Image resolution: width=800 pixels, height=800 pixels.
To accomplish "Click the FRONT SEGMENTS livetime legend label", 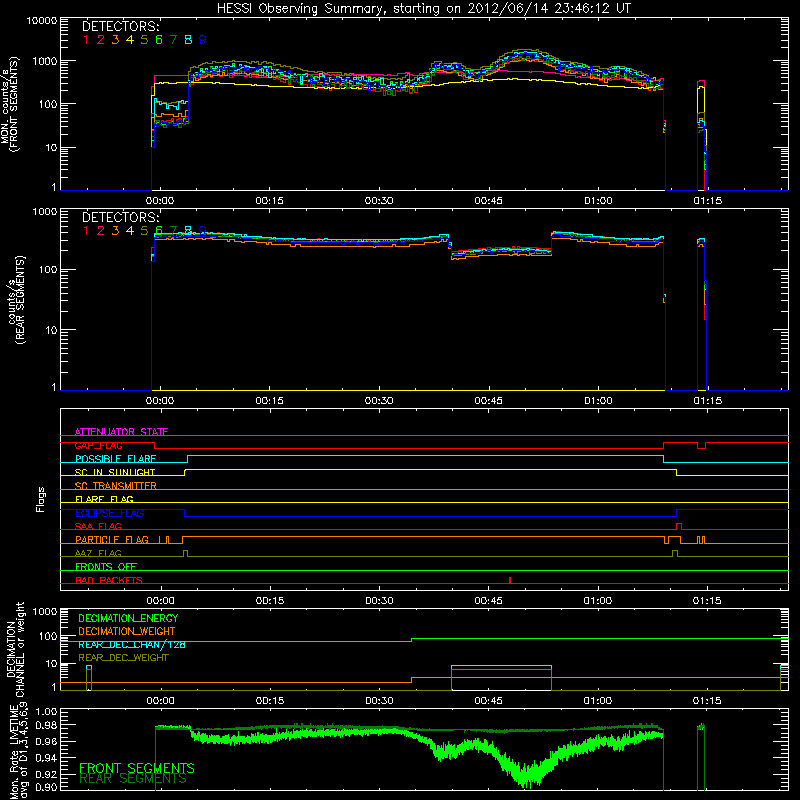I will pos(137,768).
